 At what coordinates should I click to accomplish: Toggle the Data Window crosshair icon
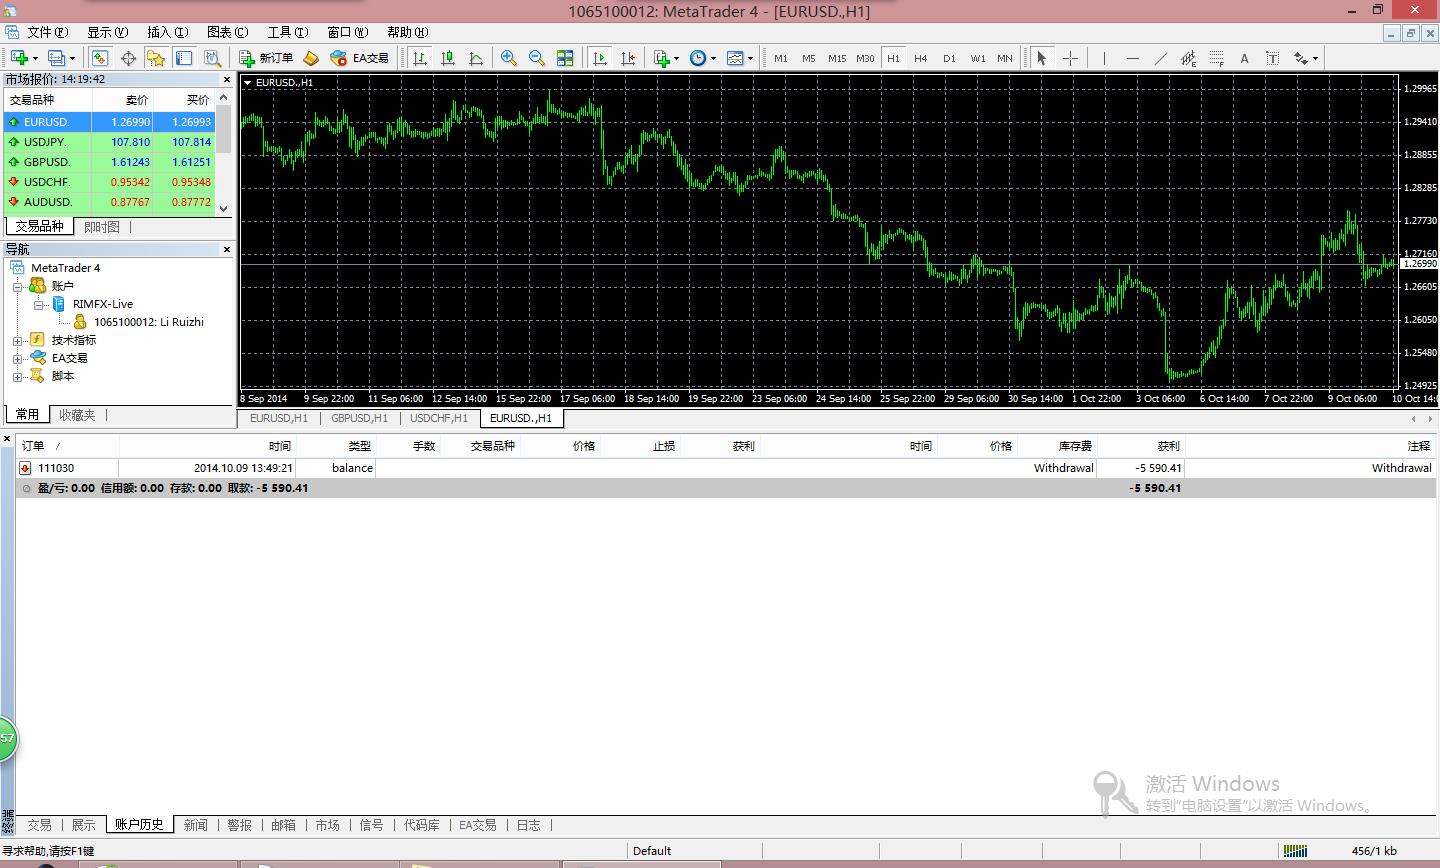point(128,58)
